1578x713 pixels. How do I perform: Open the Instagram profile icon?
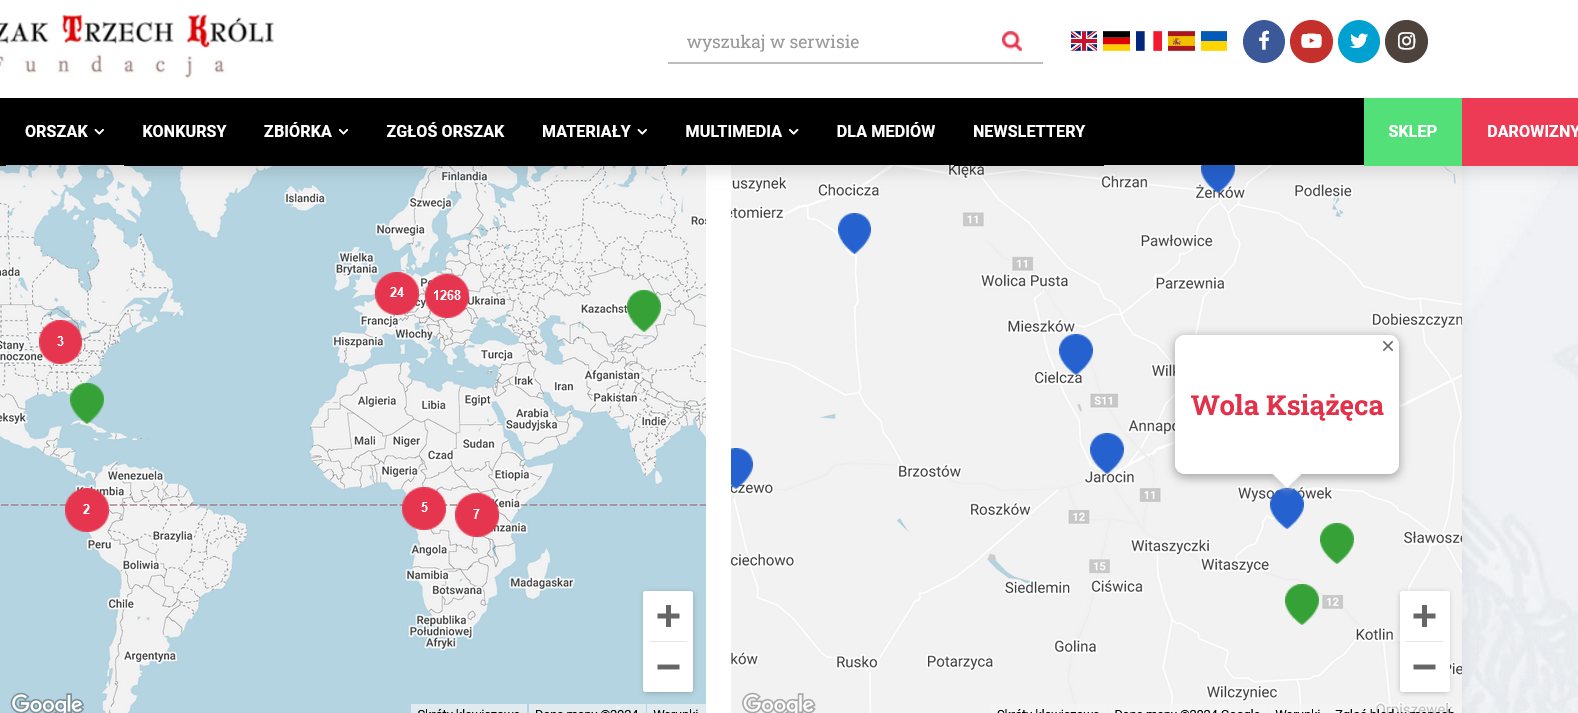1406,41
